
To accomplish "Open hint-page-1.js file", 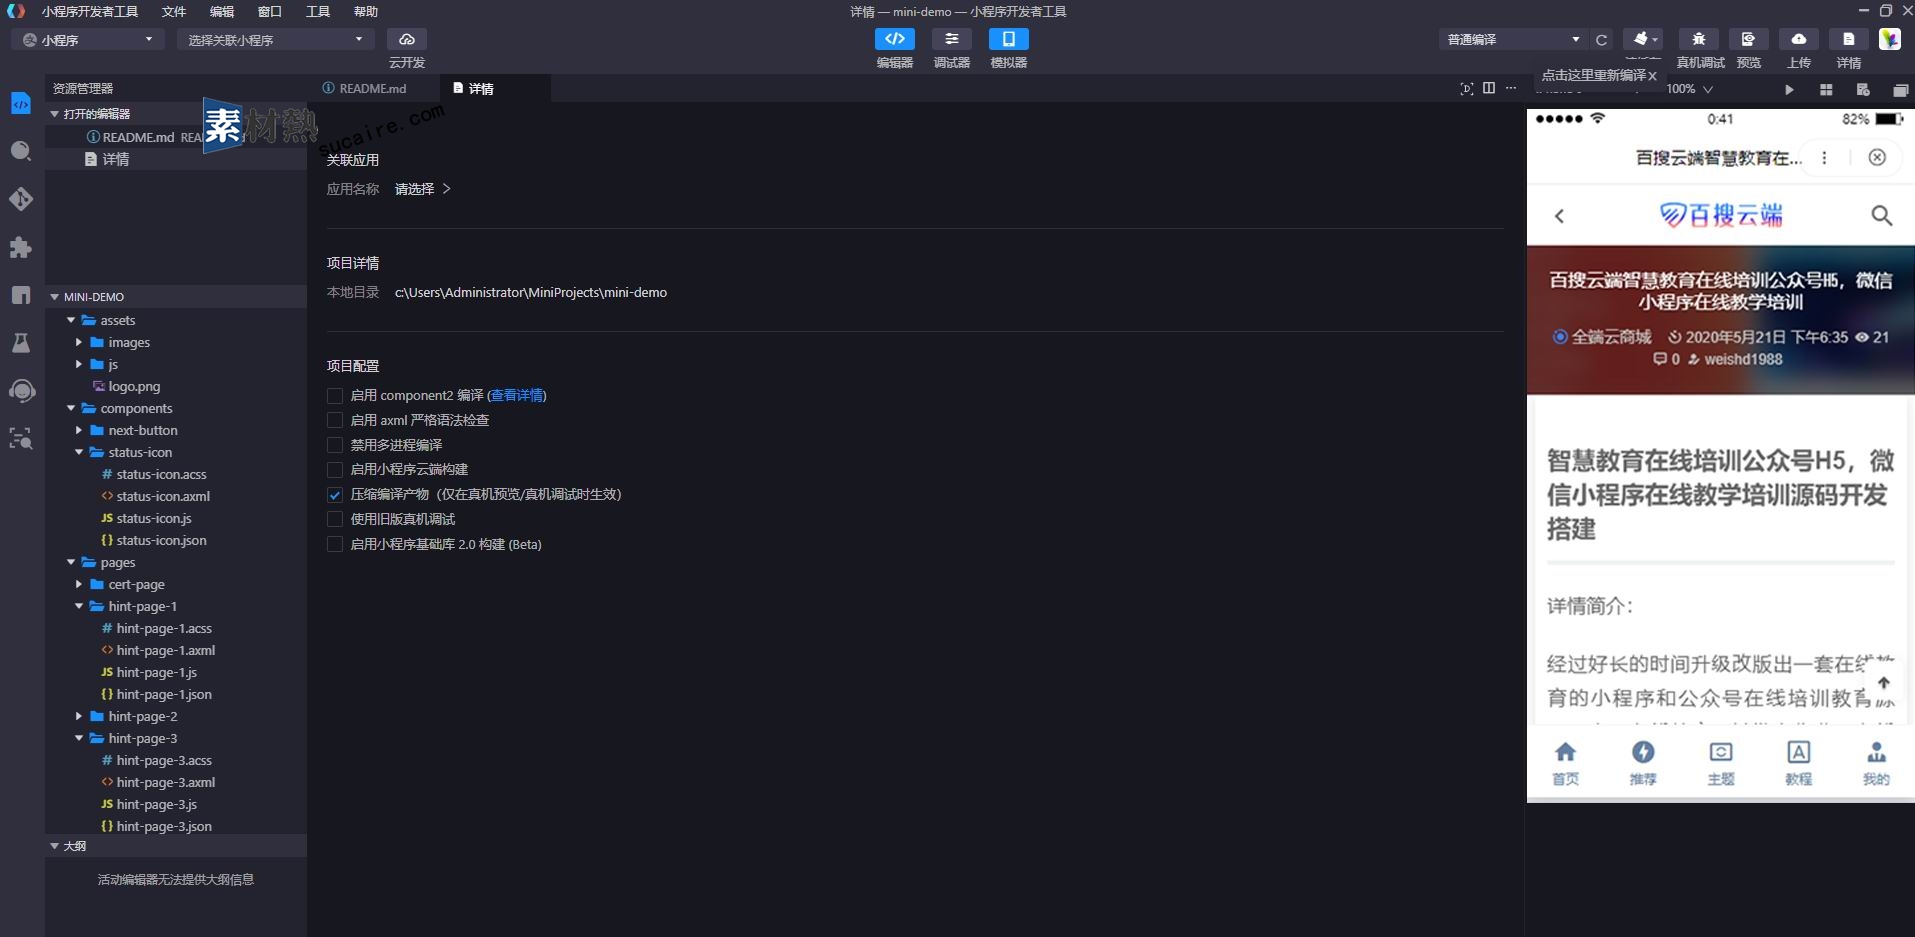I will click(x=156, y=672).
